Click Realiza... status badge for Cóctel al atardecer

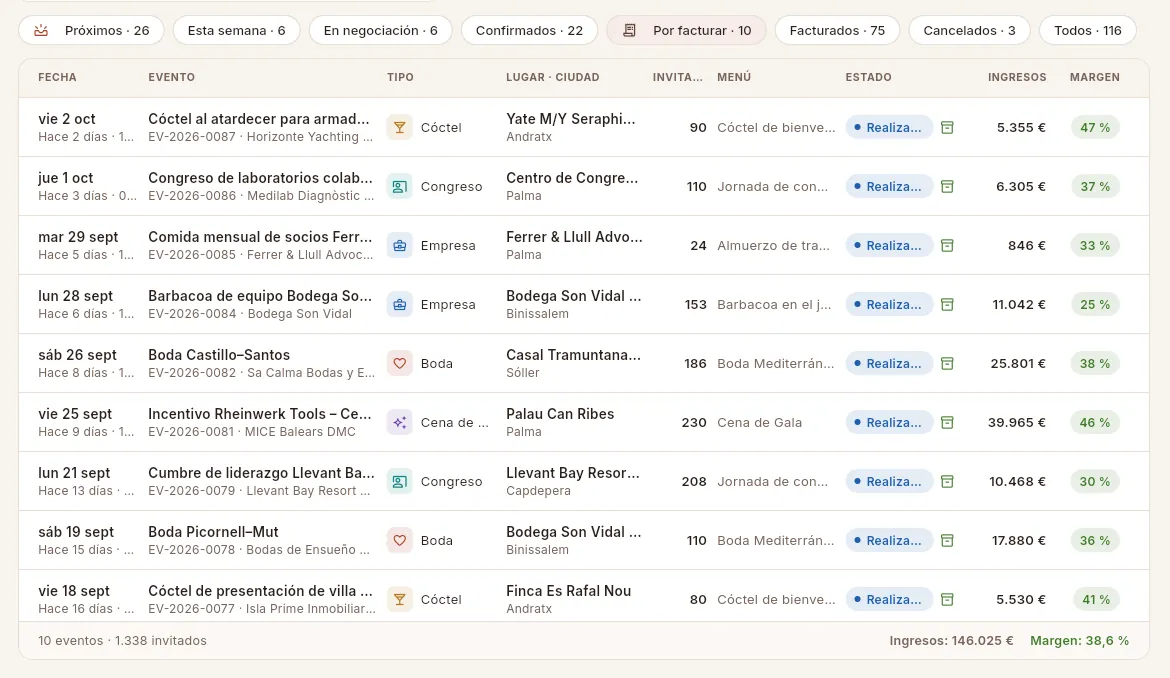point(889,128)
